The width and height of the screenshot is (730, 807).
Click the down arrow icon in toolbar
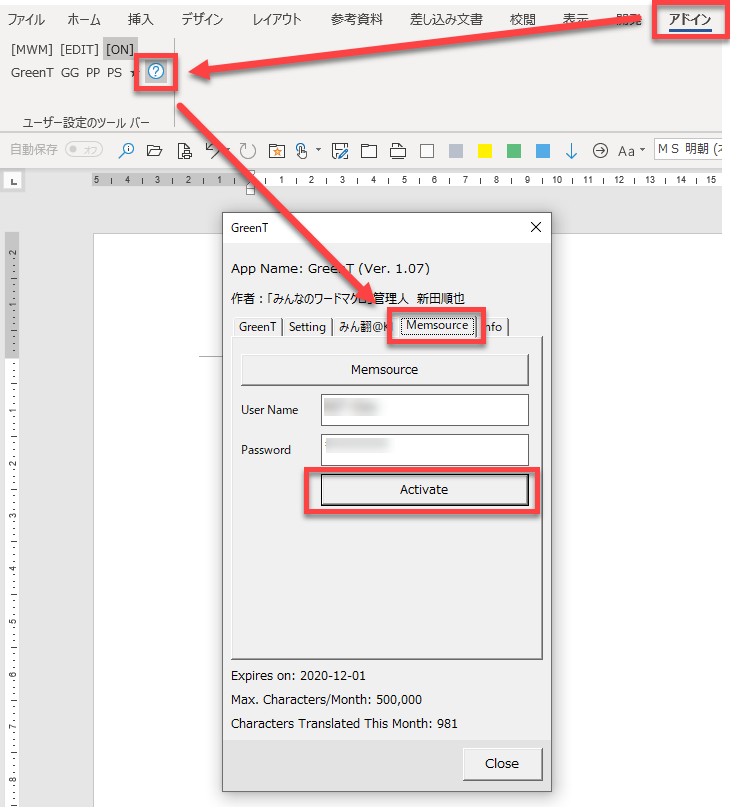(x=571, y=151)
